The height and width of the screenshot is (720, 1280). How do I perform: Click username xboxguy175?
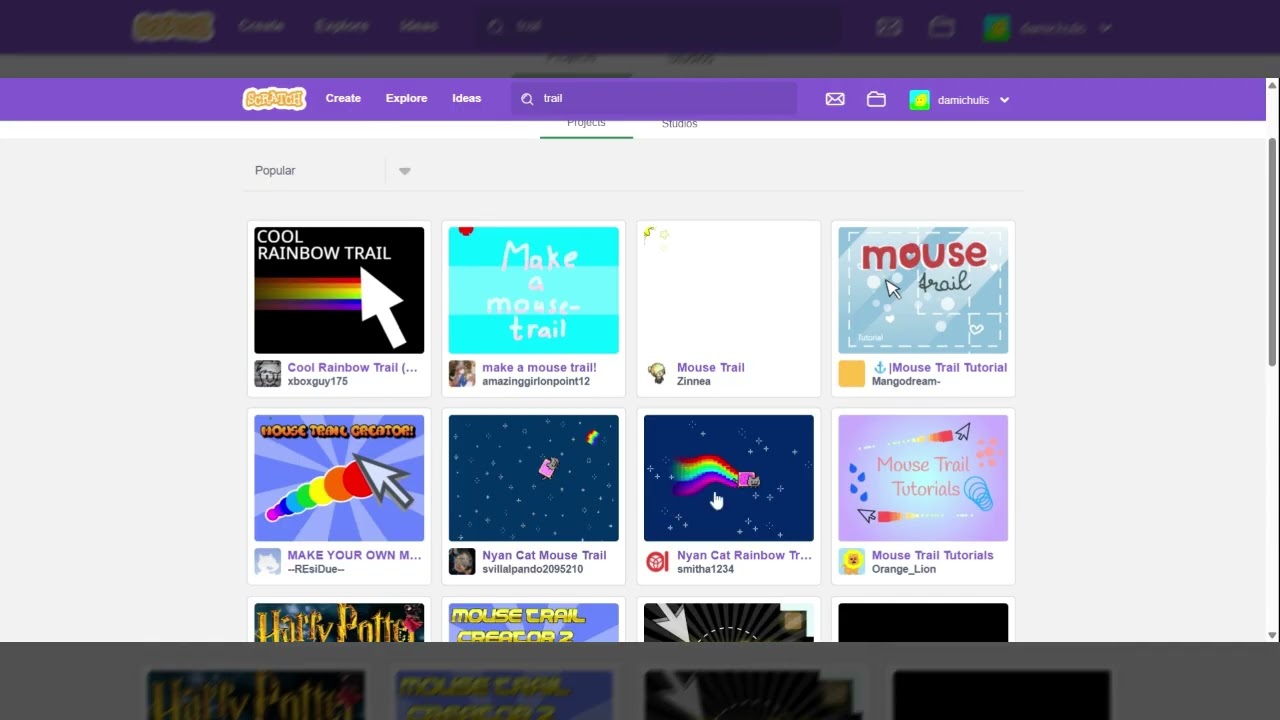point(317,381)
